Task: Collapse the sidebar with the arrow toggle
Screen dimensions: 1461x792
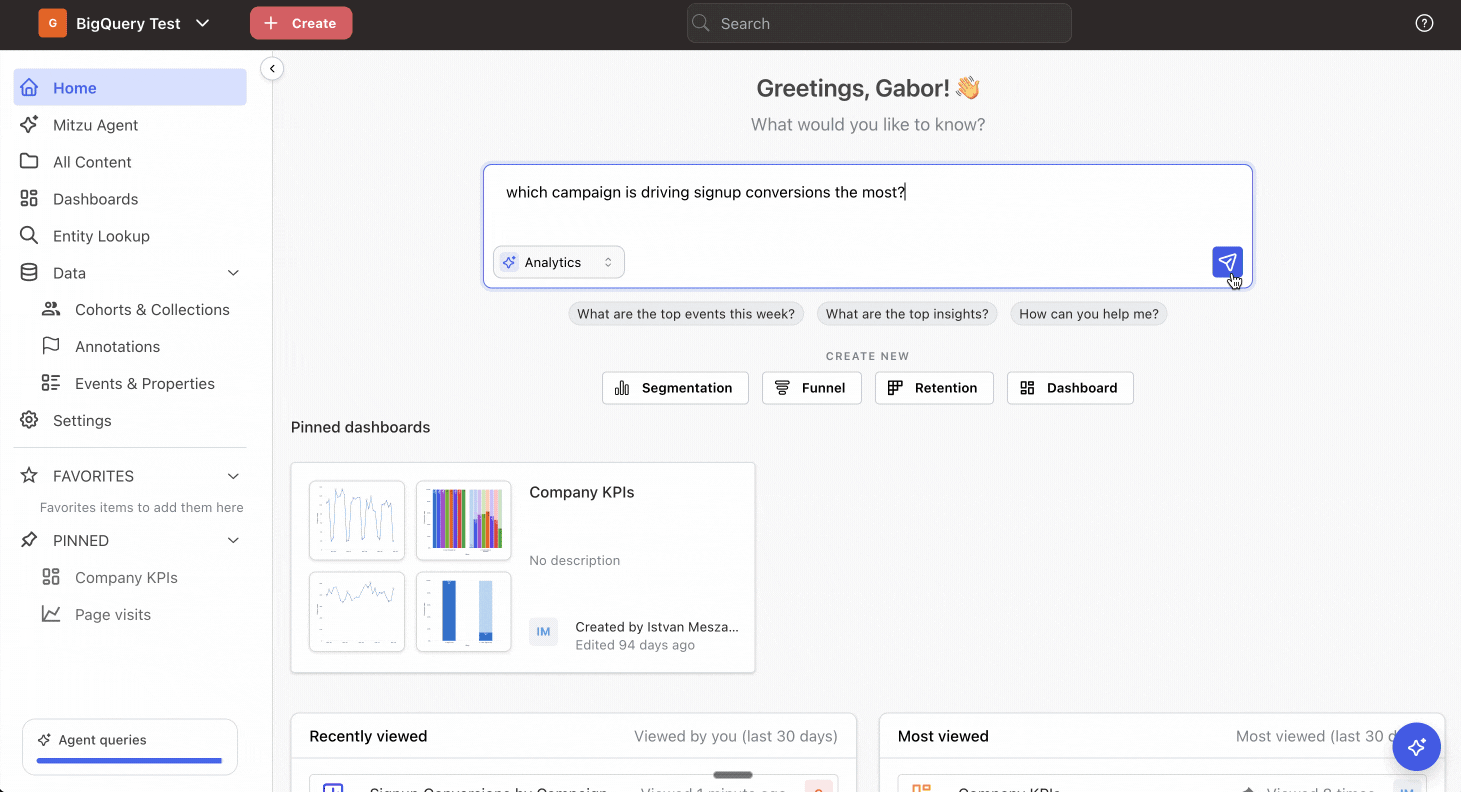Action: tap(272, 68)
